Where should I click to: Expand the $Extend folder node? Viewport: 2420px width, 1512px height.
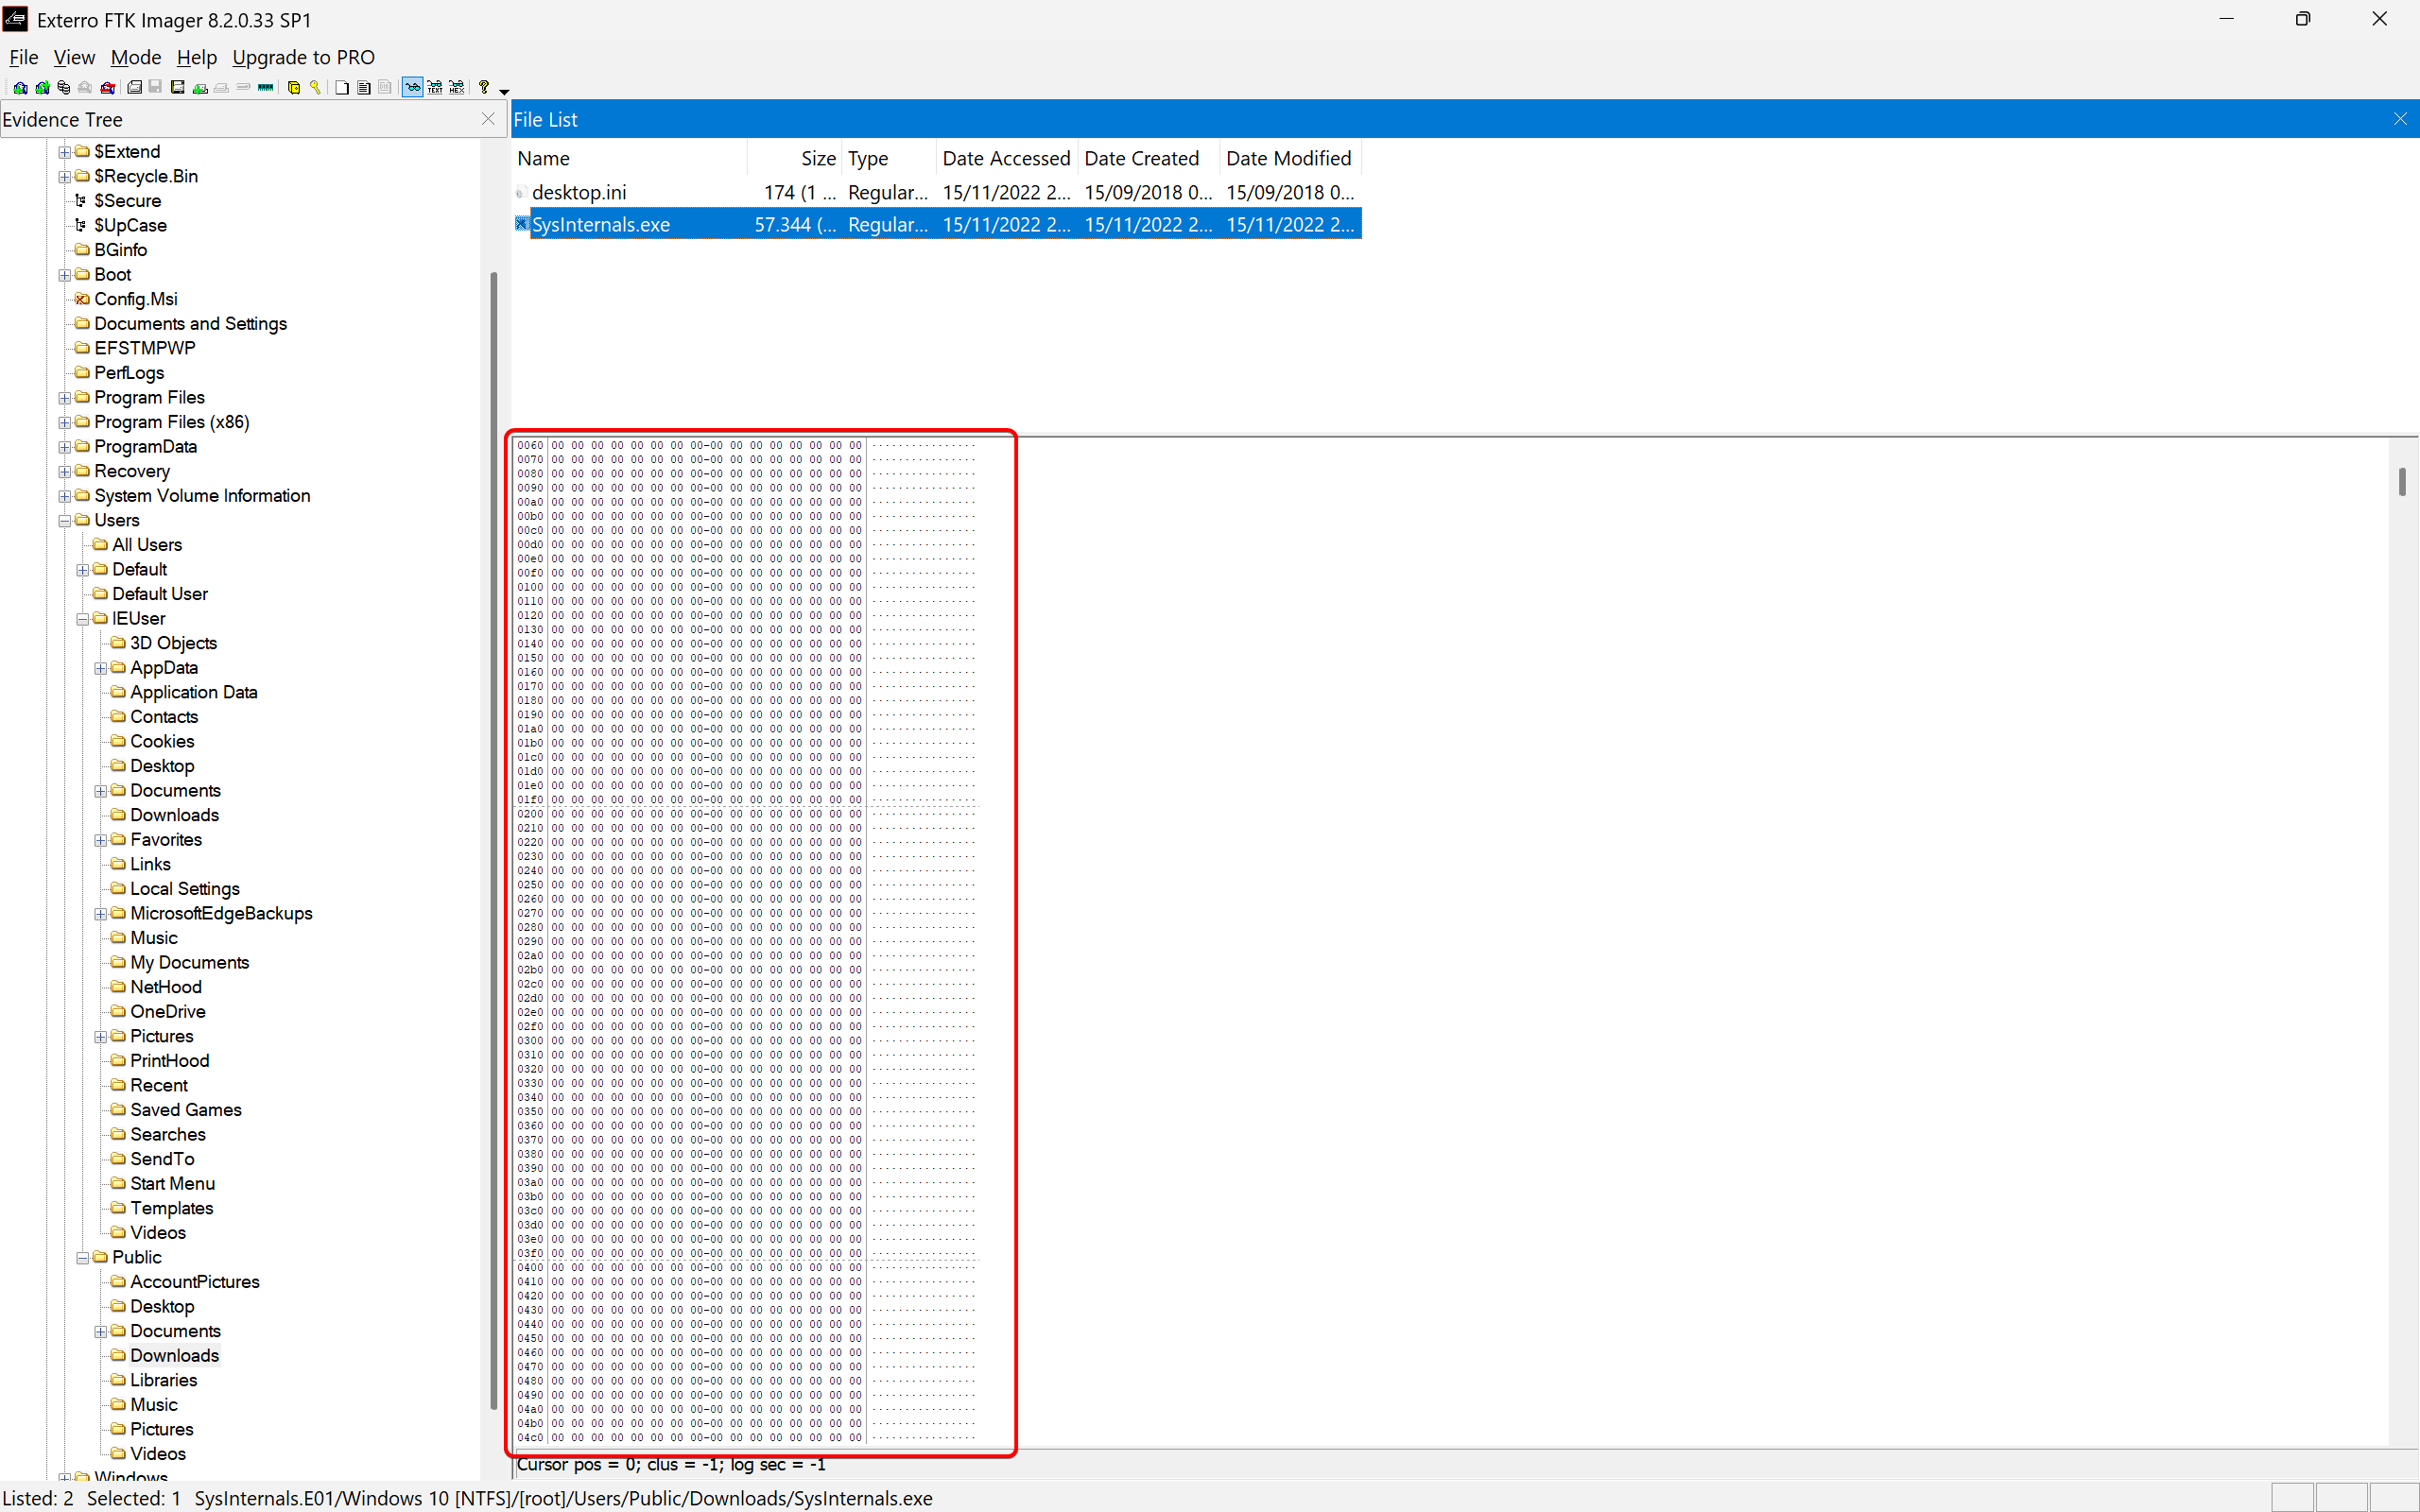pyautogui.click(x=65, y=152)
